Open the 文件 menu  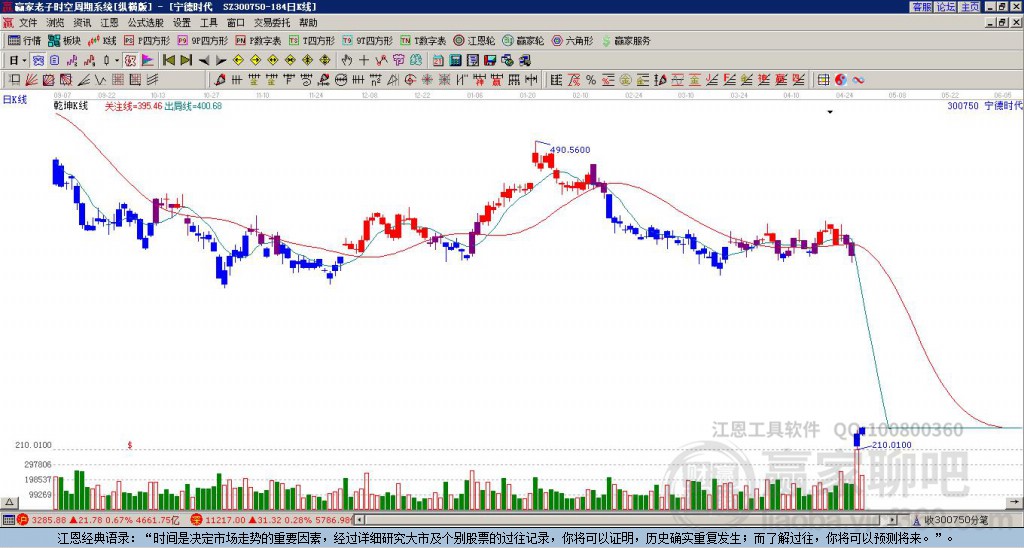click(28, 23)
